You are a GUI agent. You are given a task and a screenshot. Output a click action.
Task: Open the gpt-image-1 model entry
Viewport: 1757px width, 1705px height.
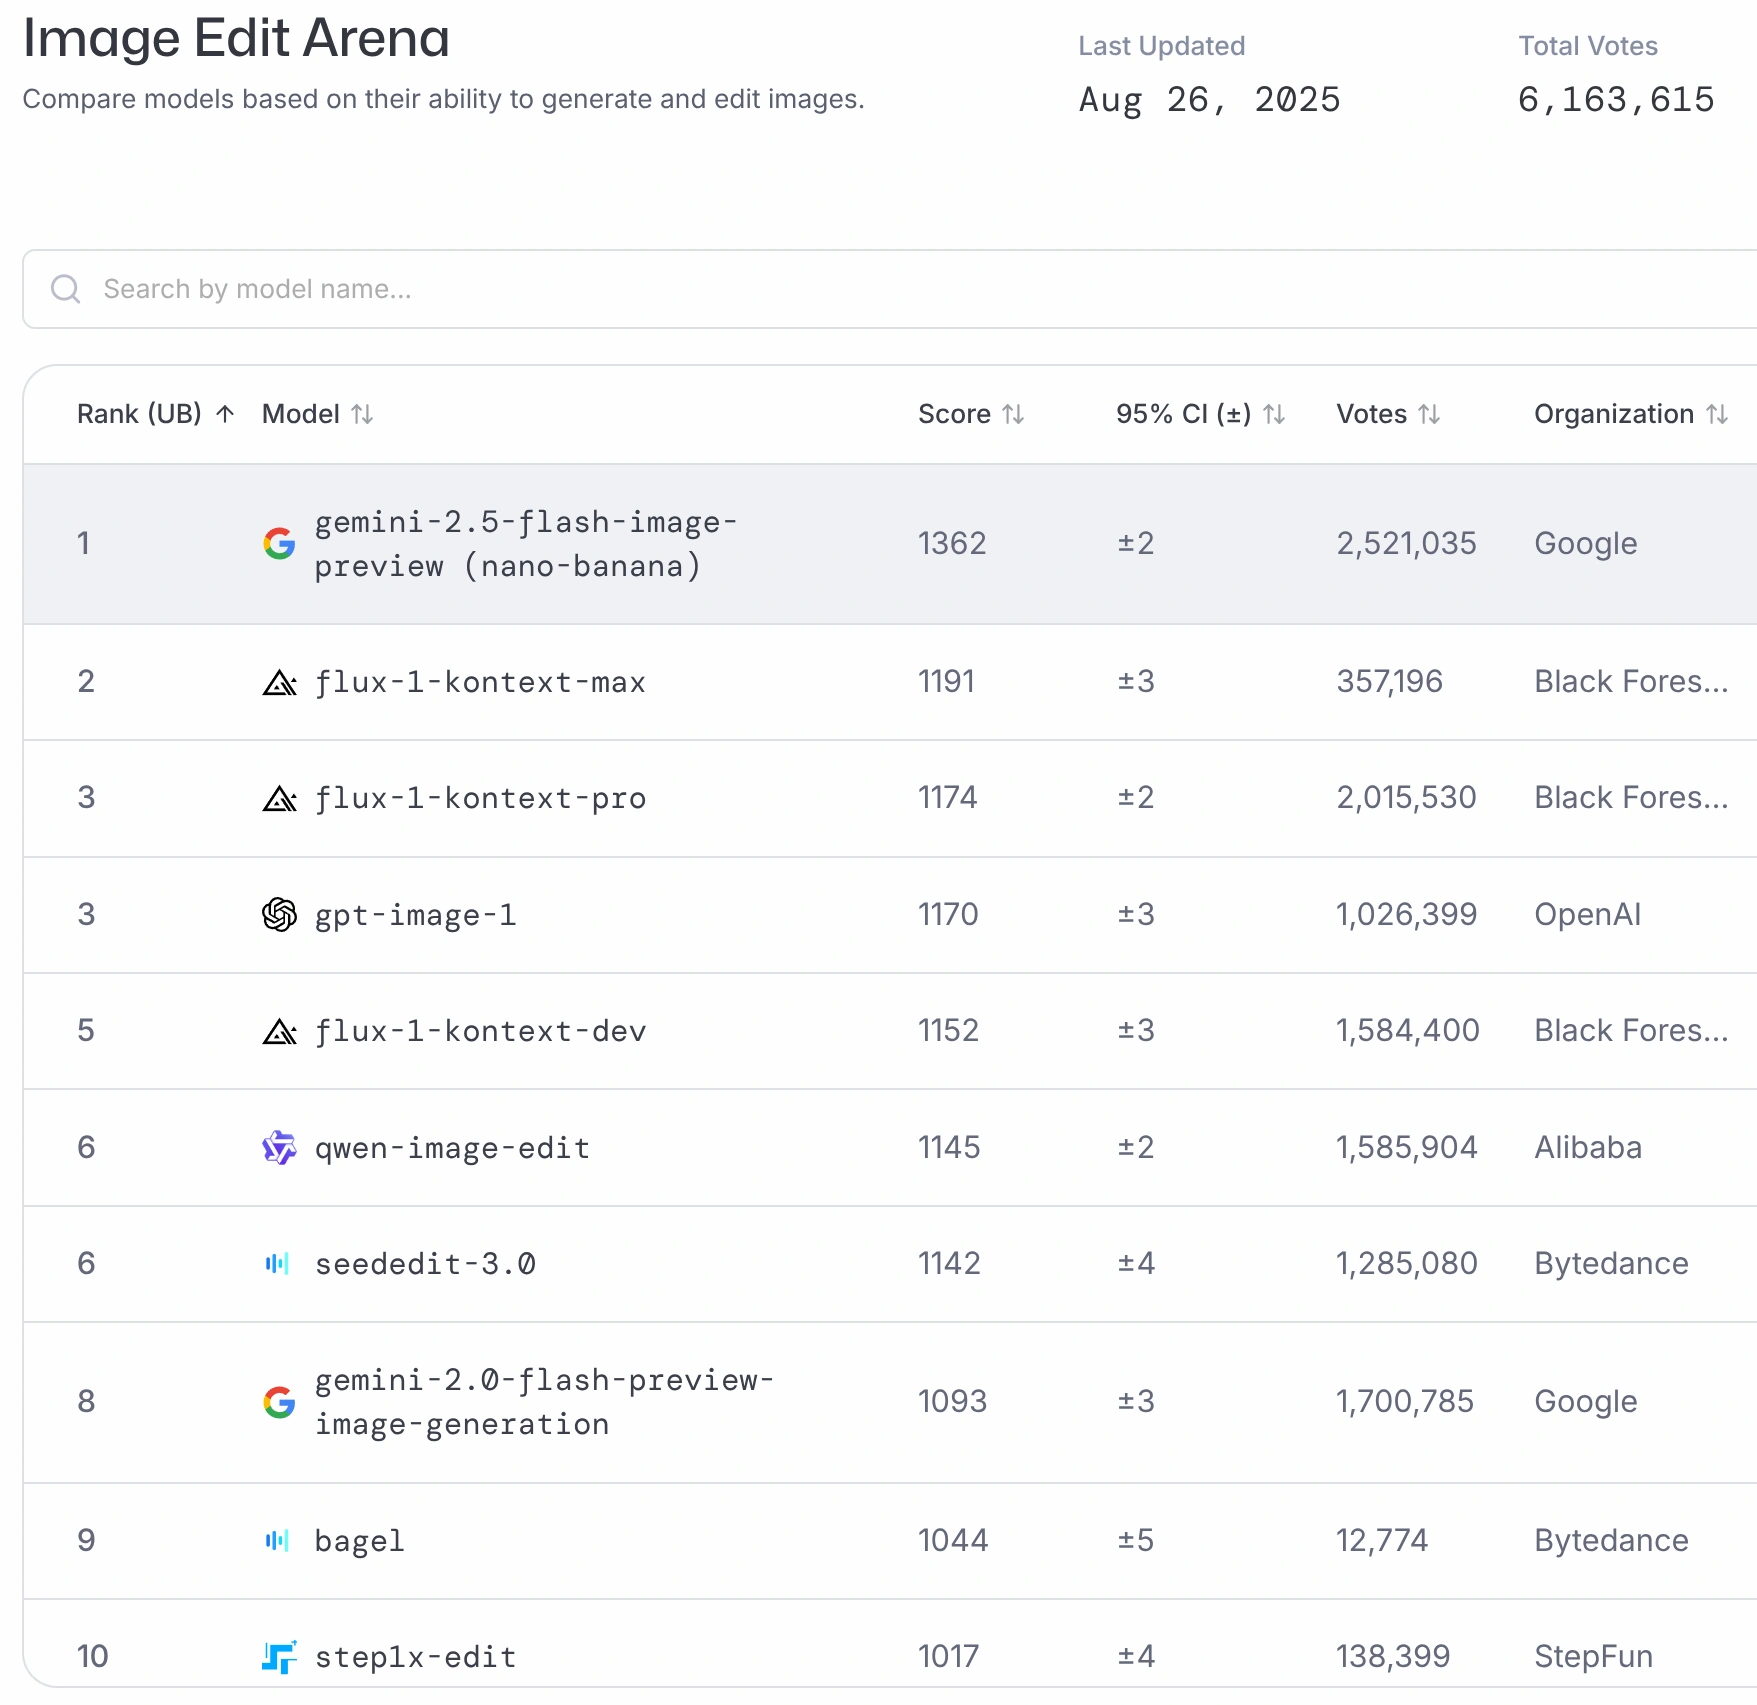click(x=415, y=914)
